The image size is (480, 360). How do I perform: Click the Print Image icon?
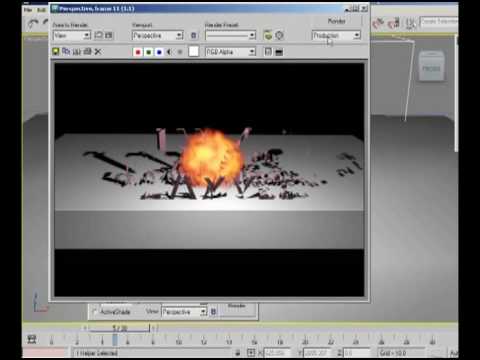tap(87, 52)
